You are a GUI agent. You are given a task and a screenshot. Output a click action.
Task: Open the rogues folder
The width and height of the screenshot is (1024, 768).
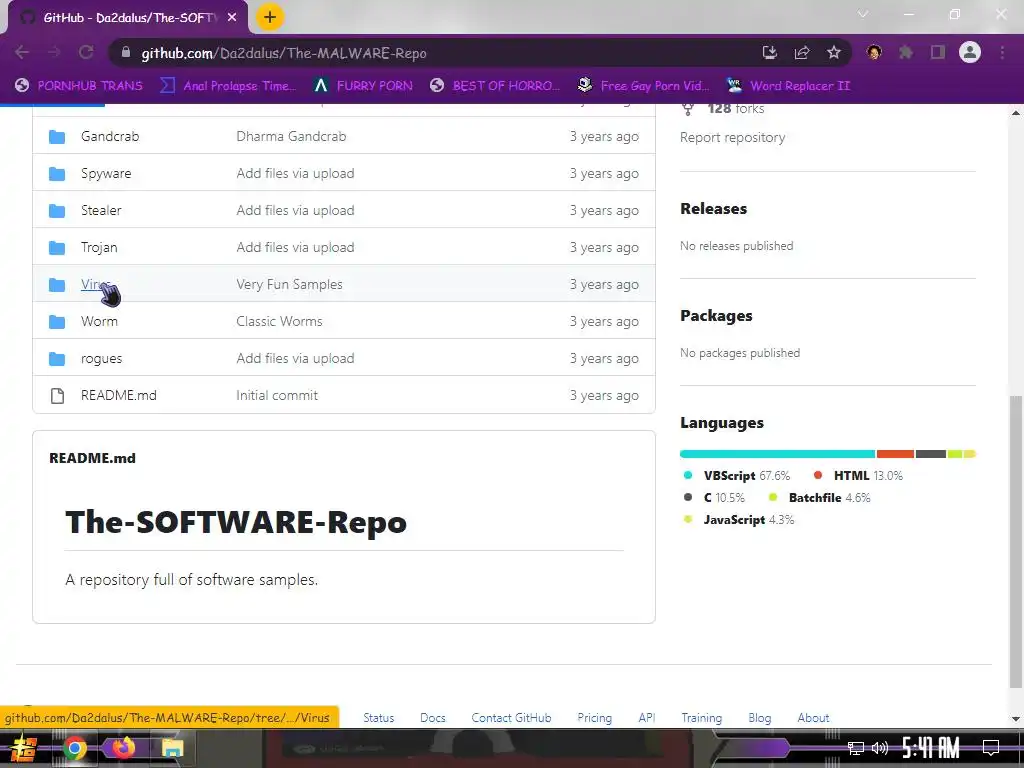pos(101,359)
